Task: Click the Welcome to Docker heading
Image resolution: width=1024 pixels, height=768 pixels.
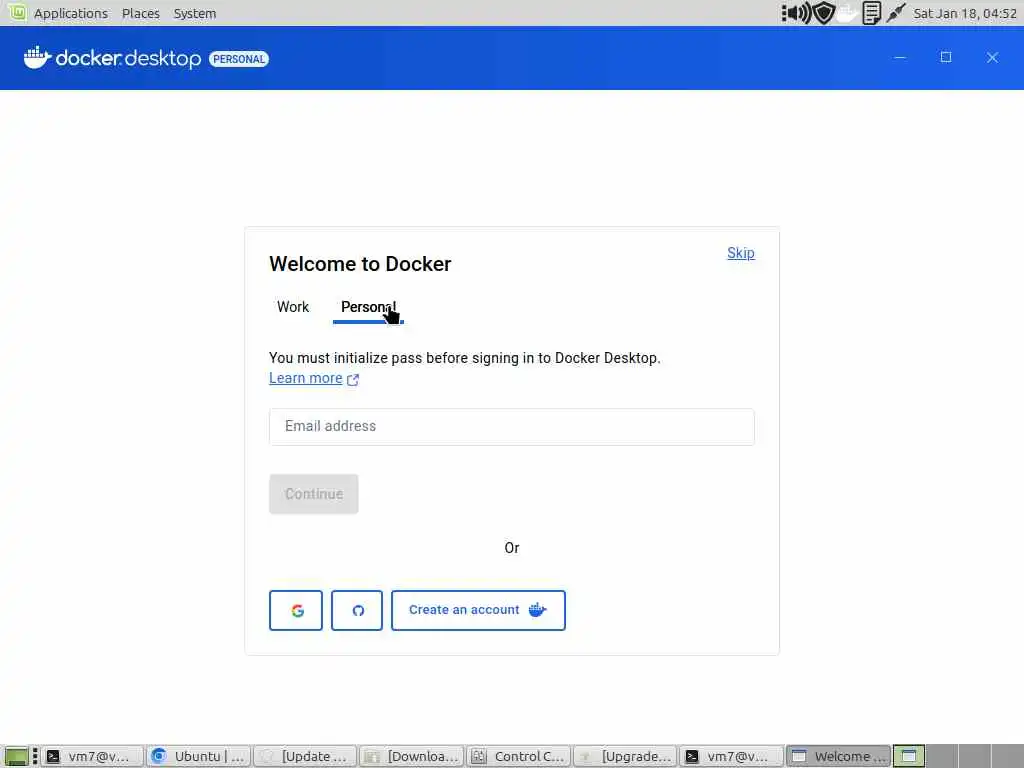Action: 360,264
